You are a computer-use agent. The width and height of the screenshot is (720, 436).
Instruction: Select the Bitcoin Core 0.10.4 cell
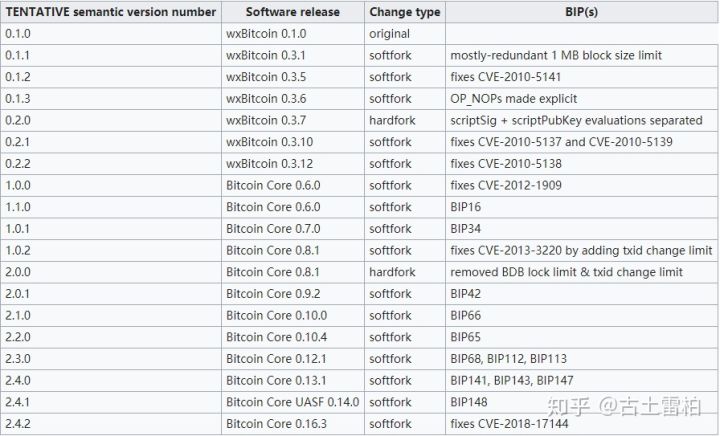click(x=293, y=337)
